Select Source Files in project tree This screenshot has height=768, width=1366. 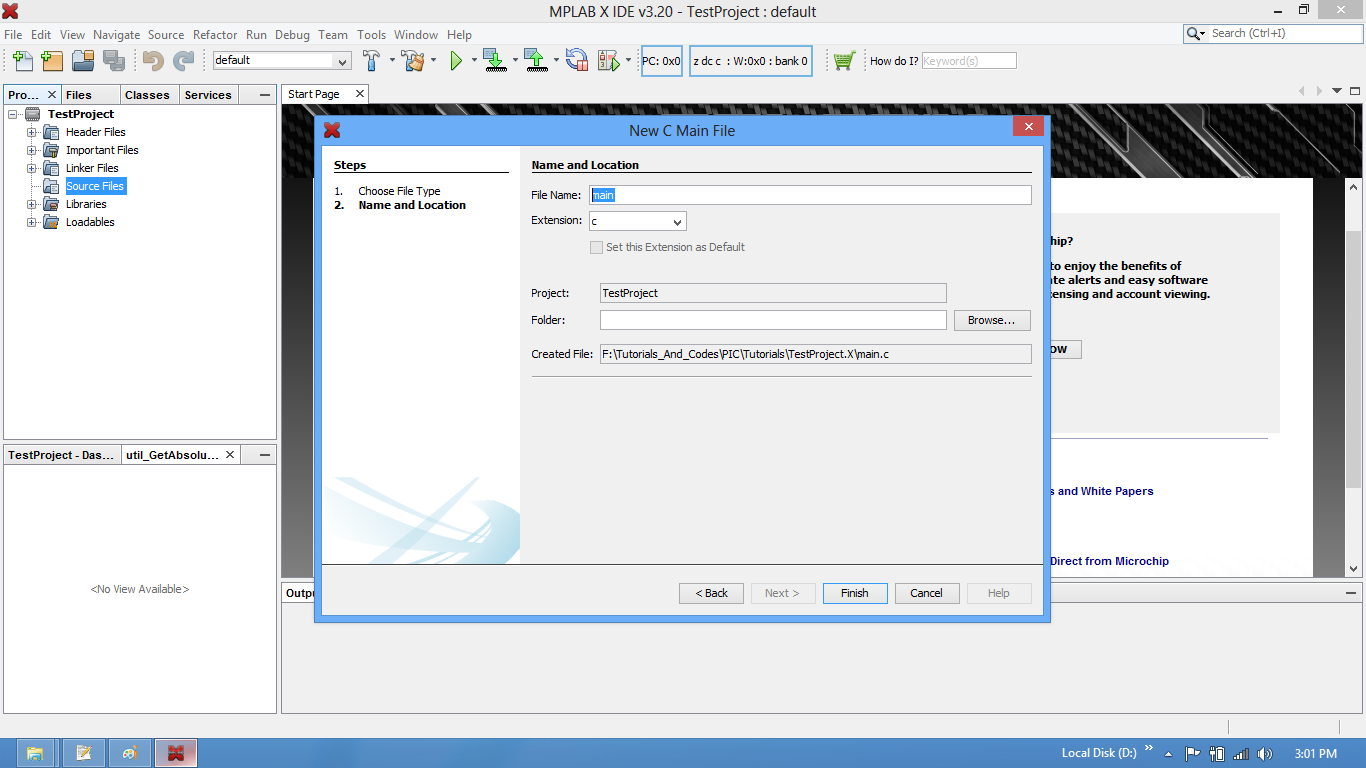pos(95,186)
